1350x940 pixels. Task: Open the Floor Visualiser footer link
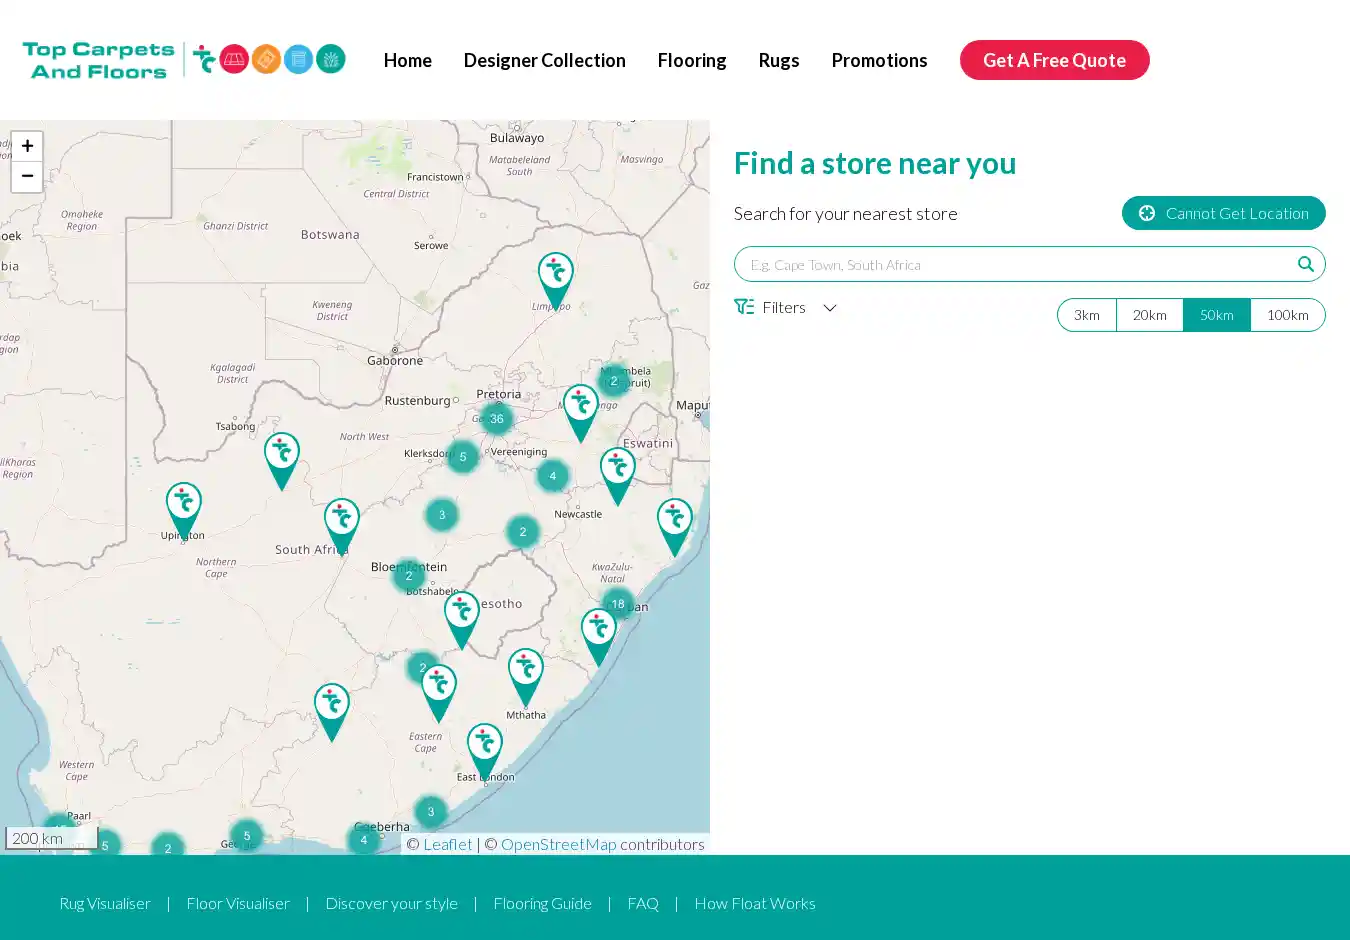tap(238, 903)
